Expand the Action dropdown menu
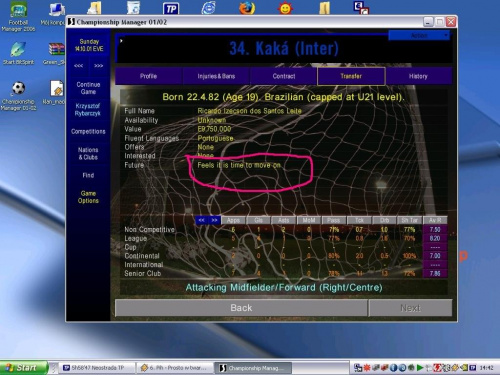 (x=419, y=35)
